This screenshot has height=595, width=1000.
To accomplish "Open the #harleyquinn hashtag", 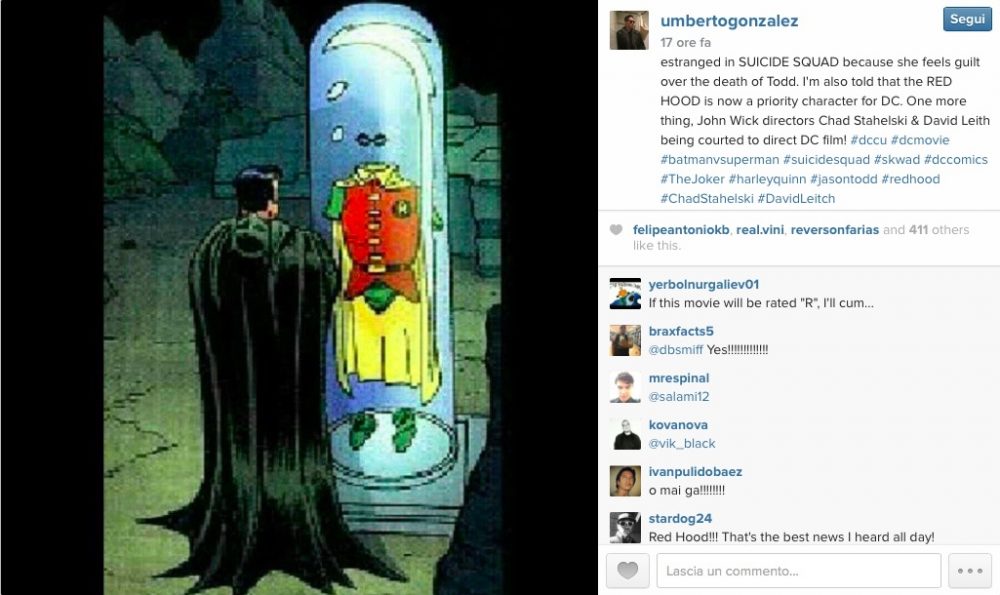I will click(767, 179).
